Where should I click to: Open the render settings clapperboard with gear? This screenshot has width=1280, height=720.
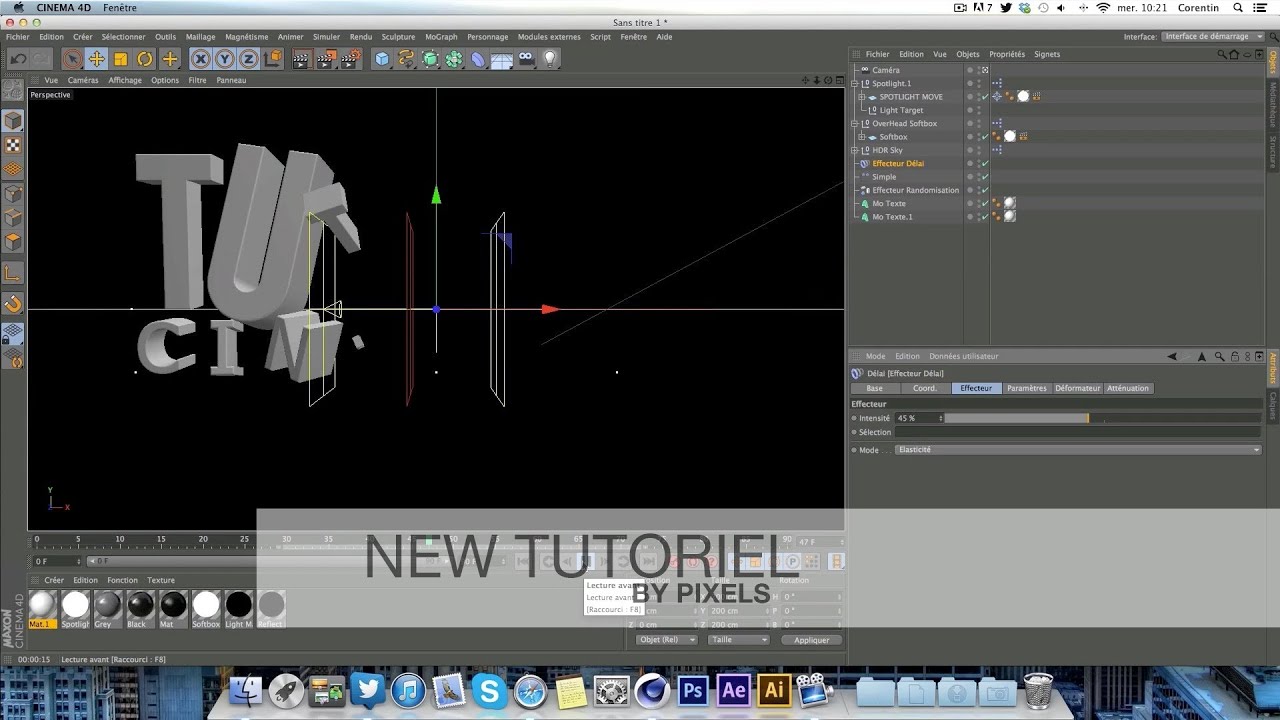point(350,59)
